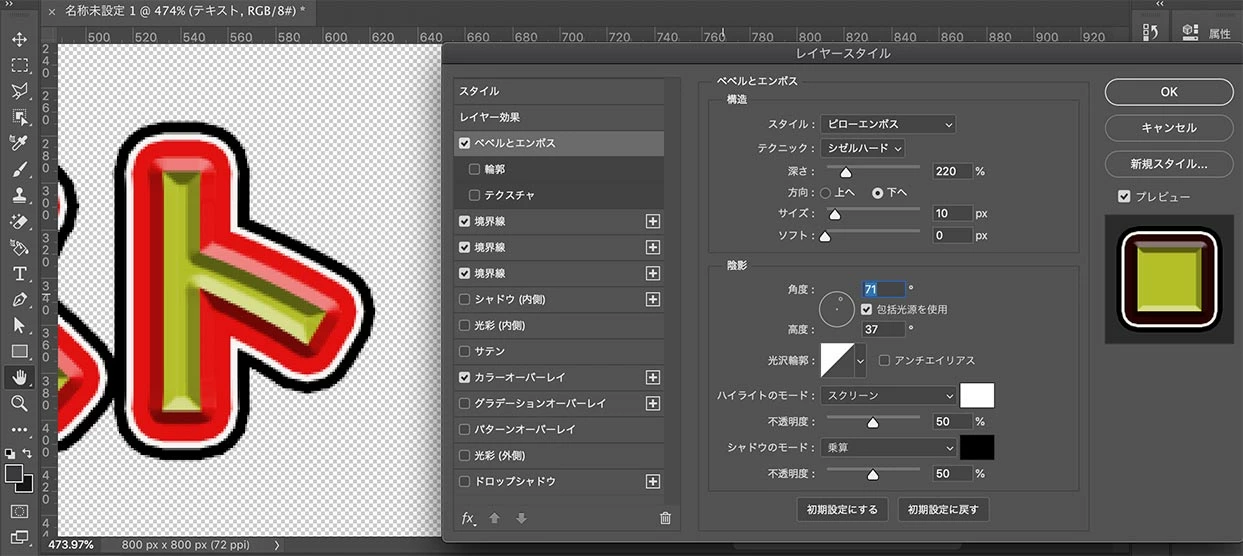Open the history panel icon at top right
Image resolution: width=1243 pixels, height=556 pixels.
coord(1150,32)
